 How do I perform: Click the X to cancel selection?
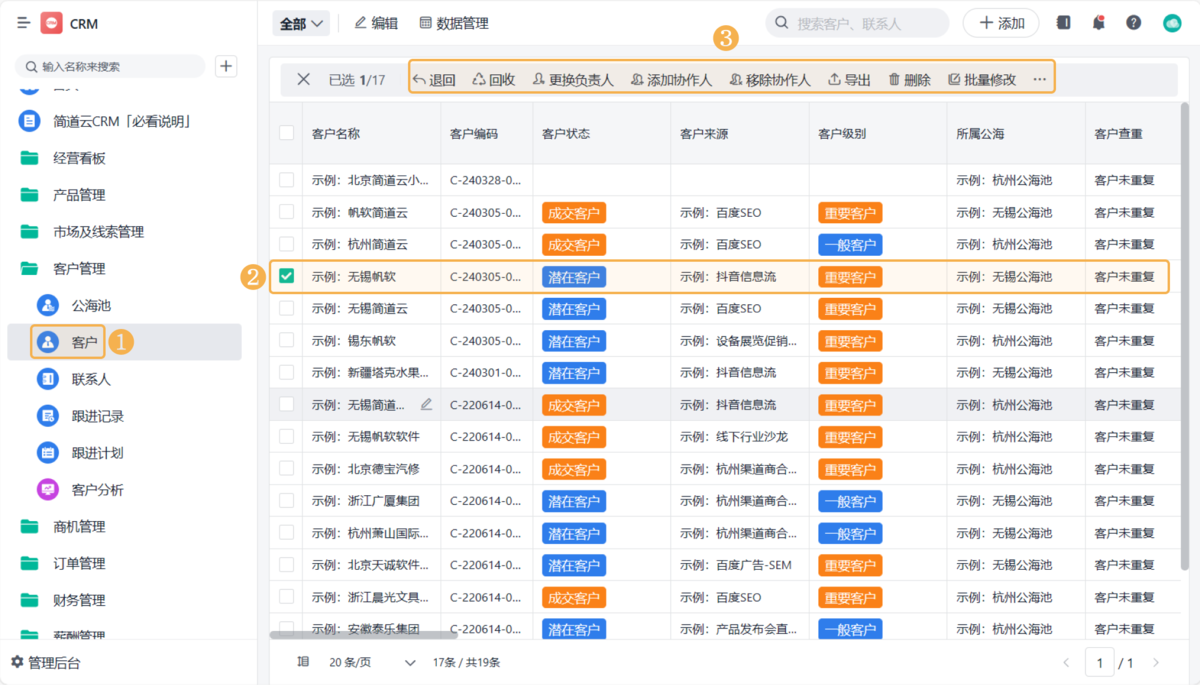coord(304,79)
